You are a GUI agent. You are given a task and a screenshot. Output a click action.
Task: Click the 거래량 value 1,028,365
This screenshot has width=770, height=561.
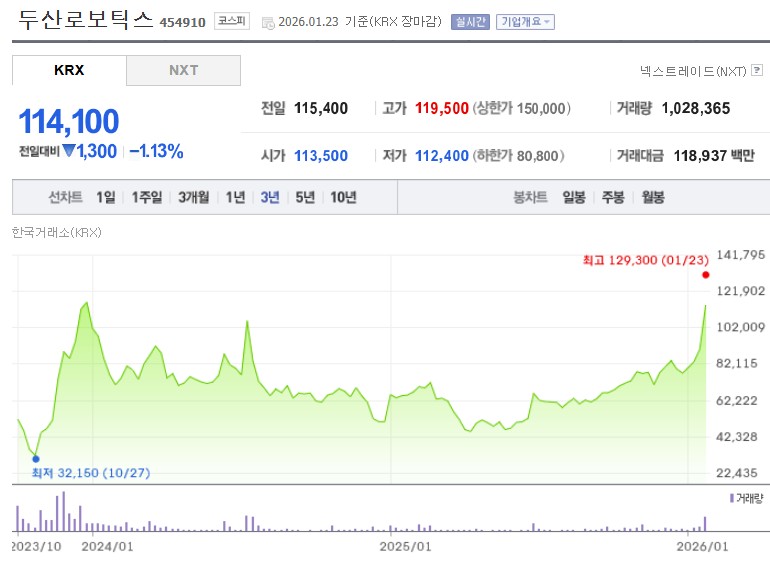(x=696, y=108)
